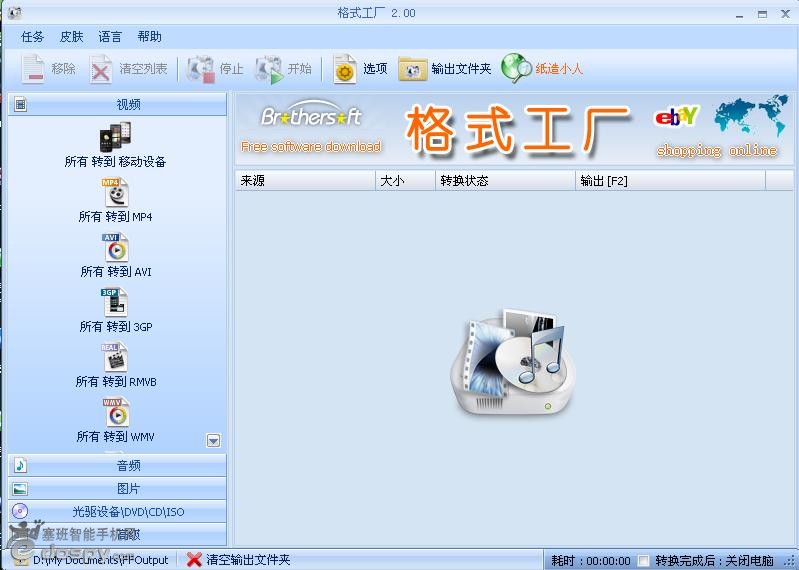Click the 所有 转到 AVI label

tap(116, 272)
